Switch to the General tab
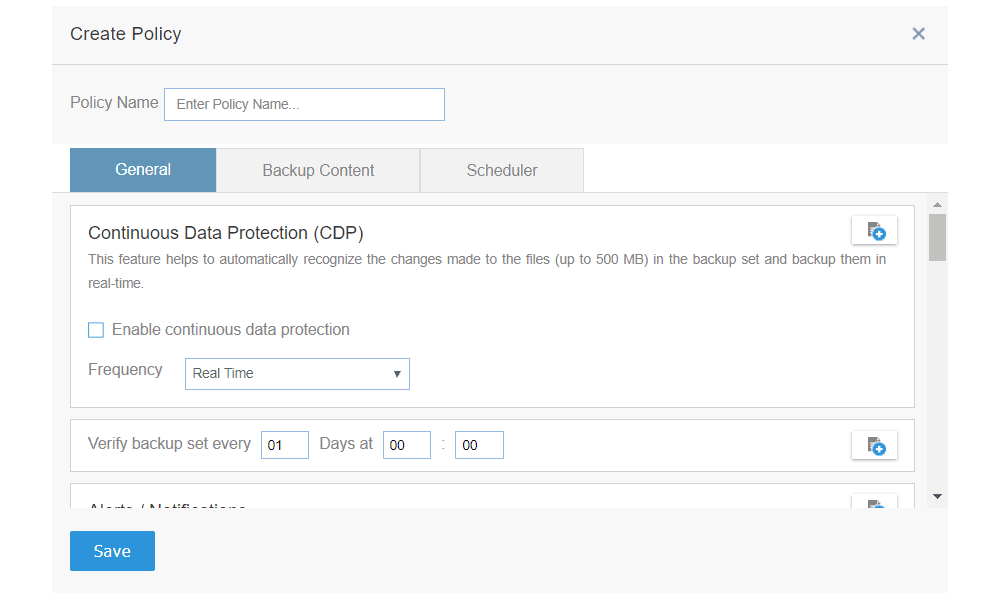Screen dimensions: 1000x600 click(x=143, y=170)
